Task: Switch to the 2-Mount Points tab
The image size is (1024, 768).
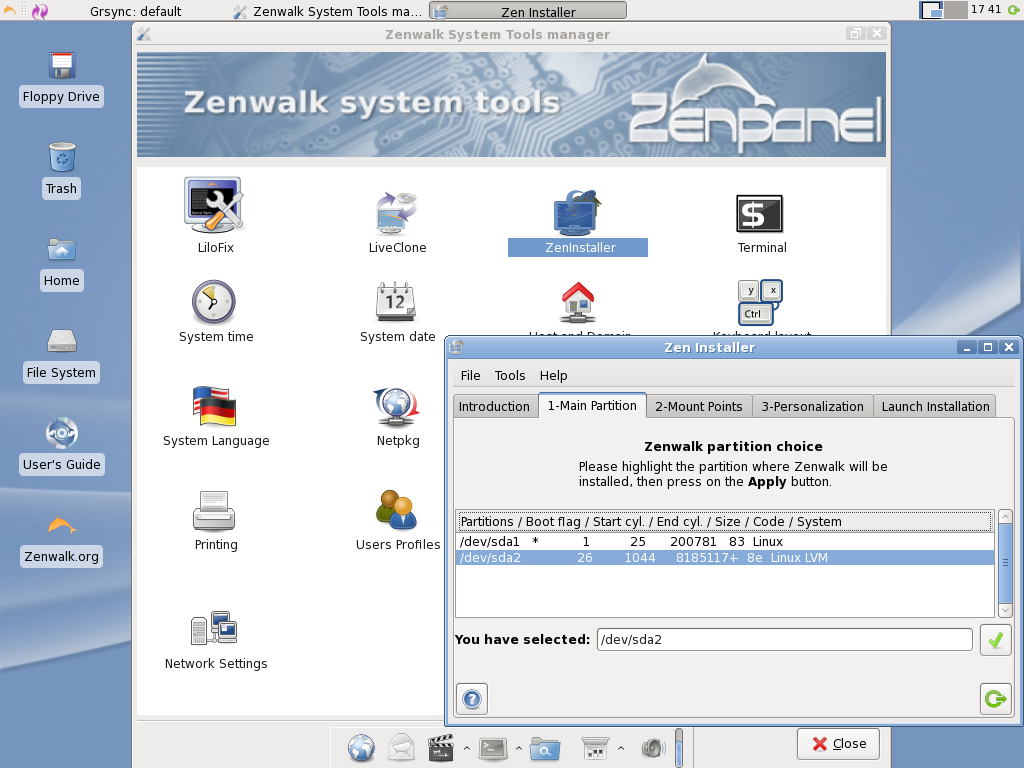Action: click(699, 406)
